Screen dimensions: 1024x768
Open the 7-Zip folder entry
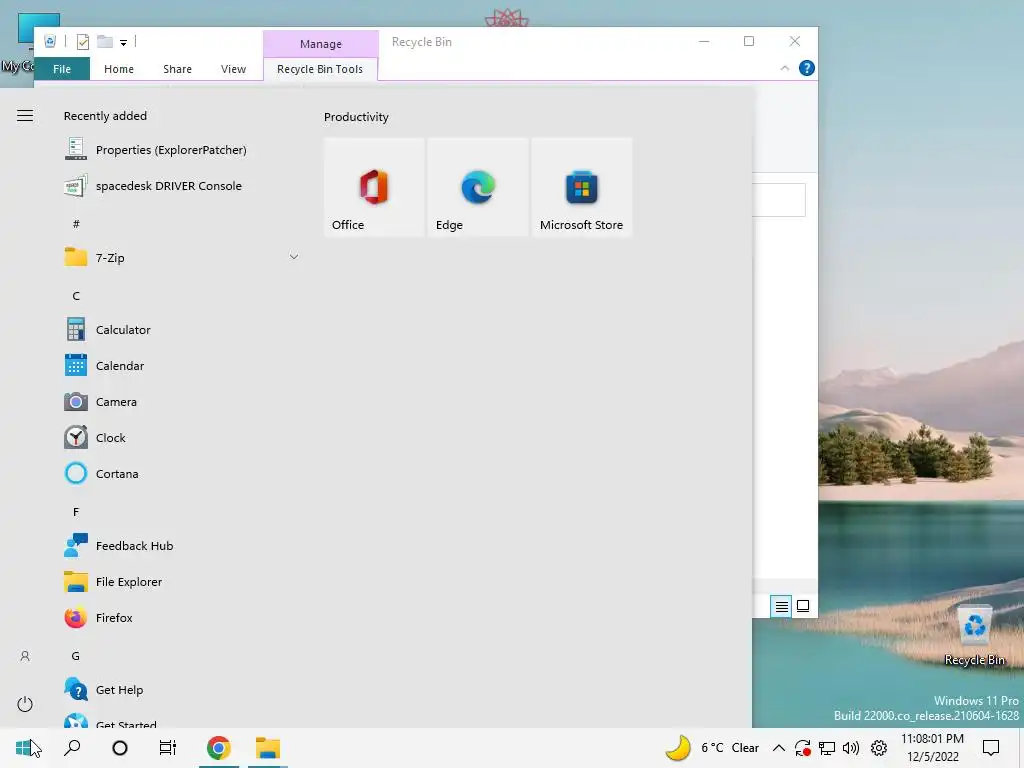click(181, 257)
